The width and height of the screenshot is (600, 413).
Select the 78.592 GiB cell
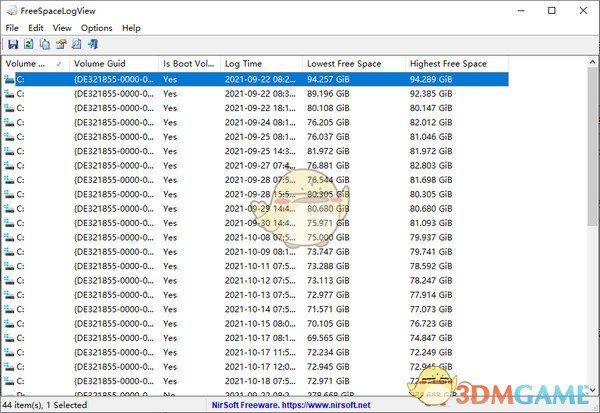(x=431, y=266)
